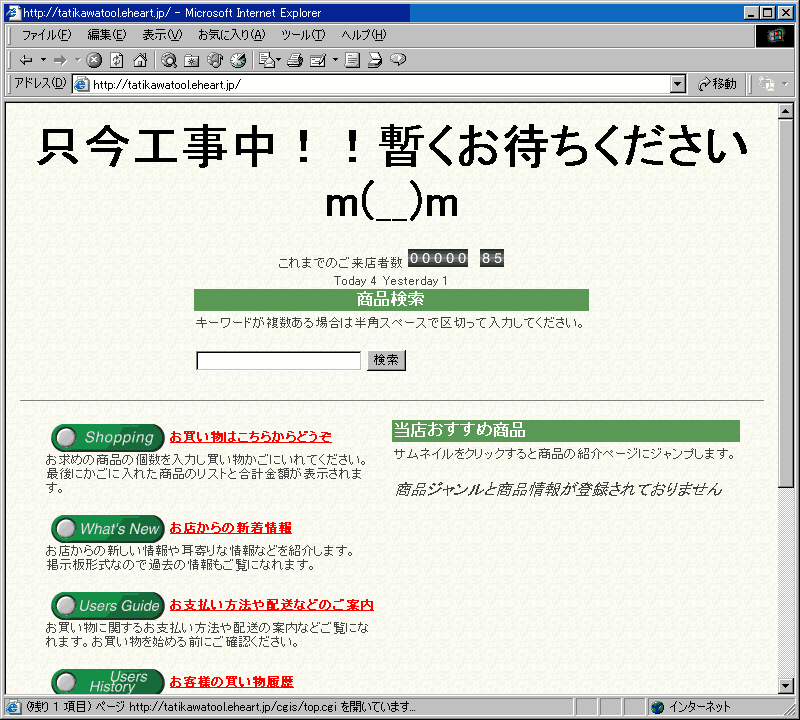800x720 pixels.
Task: Click the notepad document toolbar icon
Action: tap(352, 60)
